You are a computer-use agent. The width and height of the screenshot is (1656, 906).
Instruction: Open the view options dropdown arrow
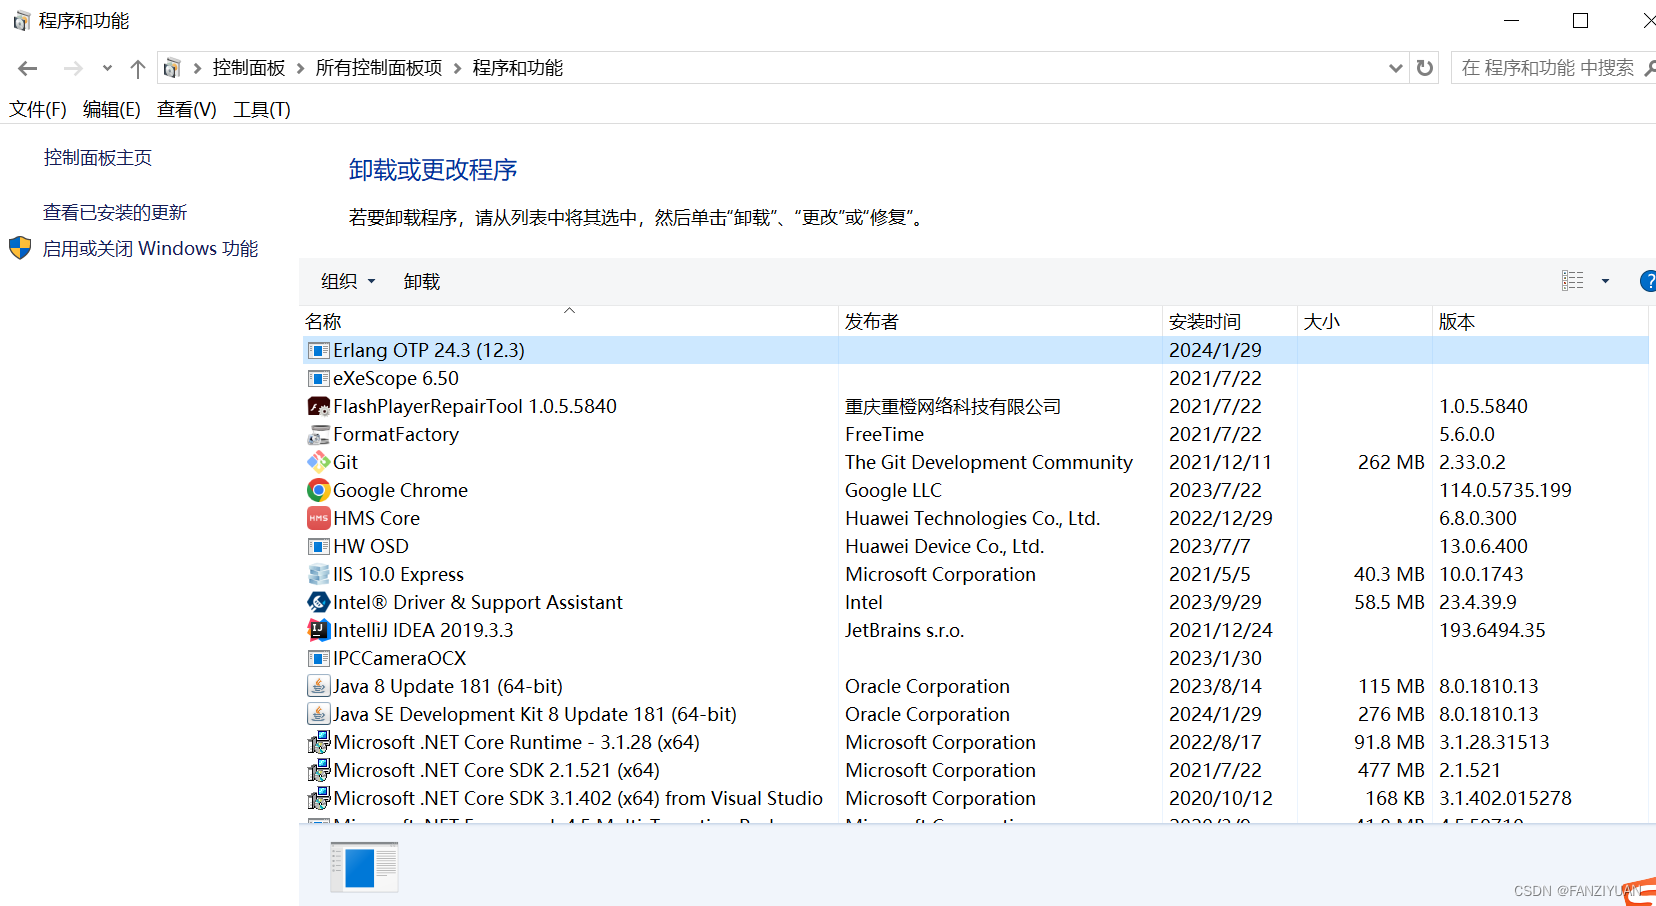[x=1605, y=281]
